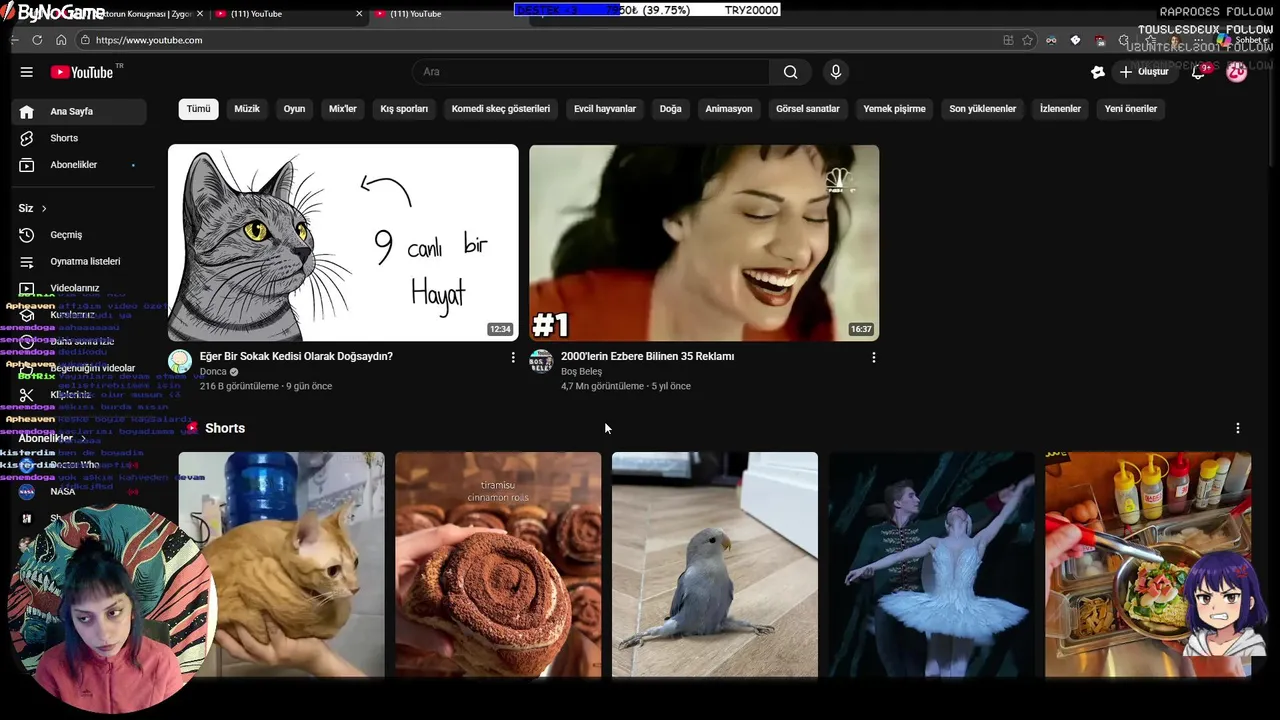
Task: Select the Animasyon filter chip
Action: [729, 109]
